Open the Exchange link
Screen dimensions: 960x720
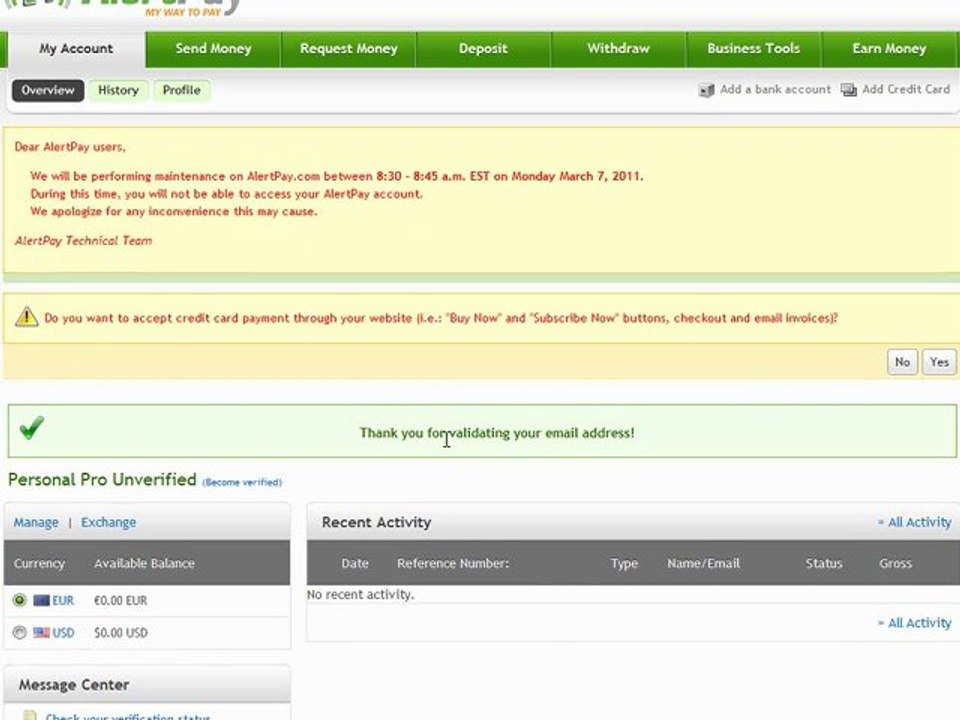(108, 522)
